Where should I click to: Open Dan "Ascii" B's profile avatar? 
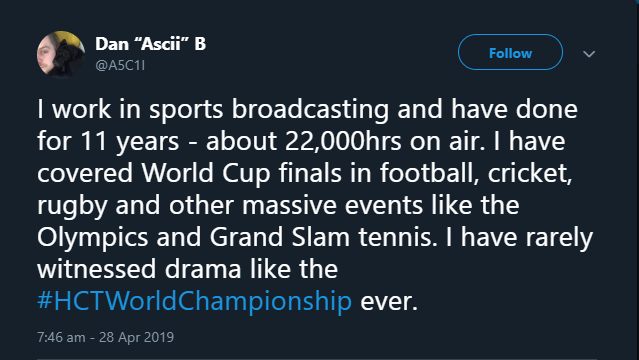pyautogui.click(x=61, y=54)
